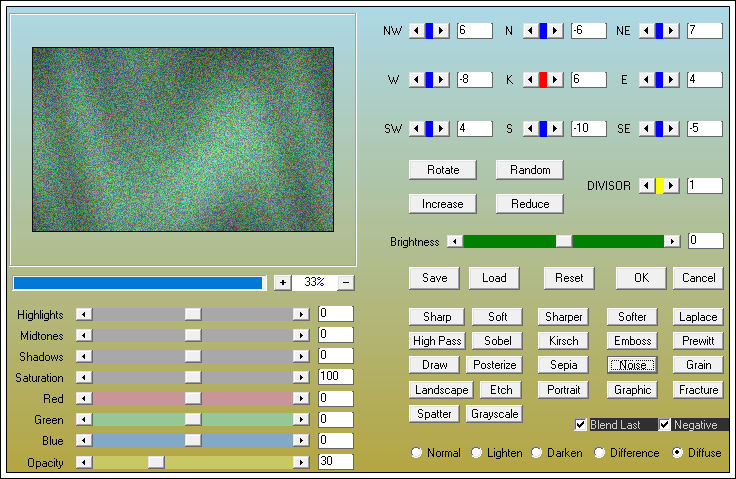
Task: Select the Difference radio option
Action: click(x=599, y=453)
